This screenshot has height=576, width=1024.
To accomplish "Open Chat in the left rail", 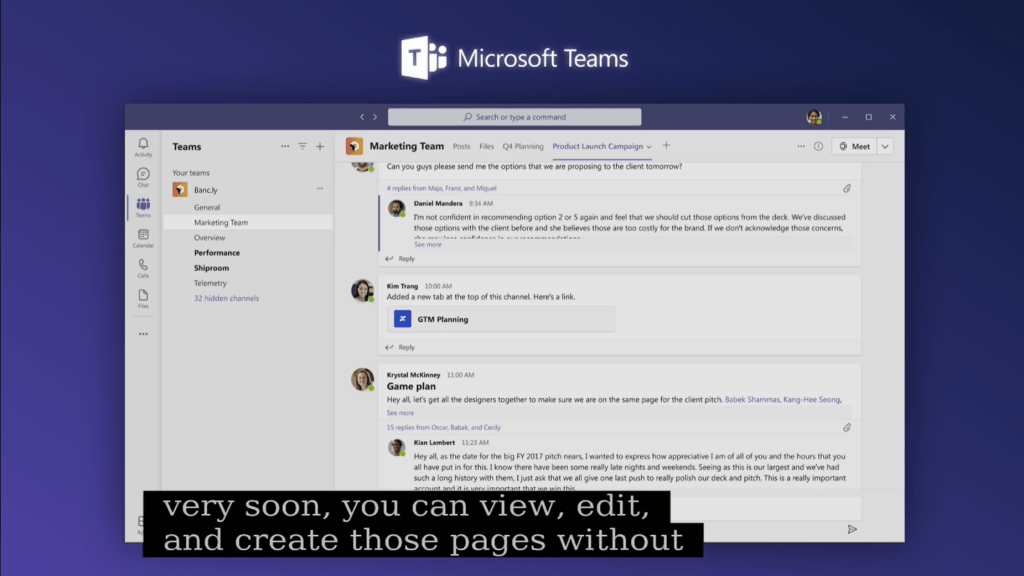I will click(143, 177).
